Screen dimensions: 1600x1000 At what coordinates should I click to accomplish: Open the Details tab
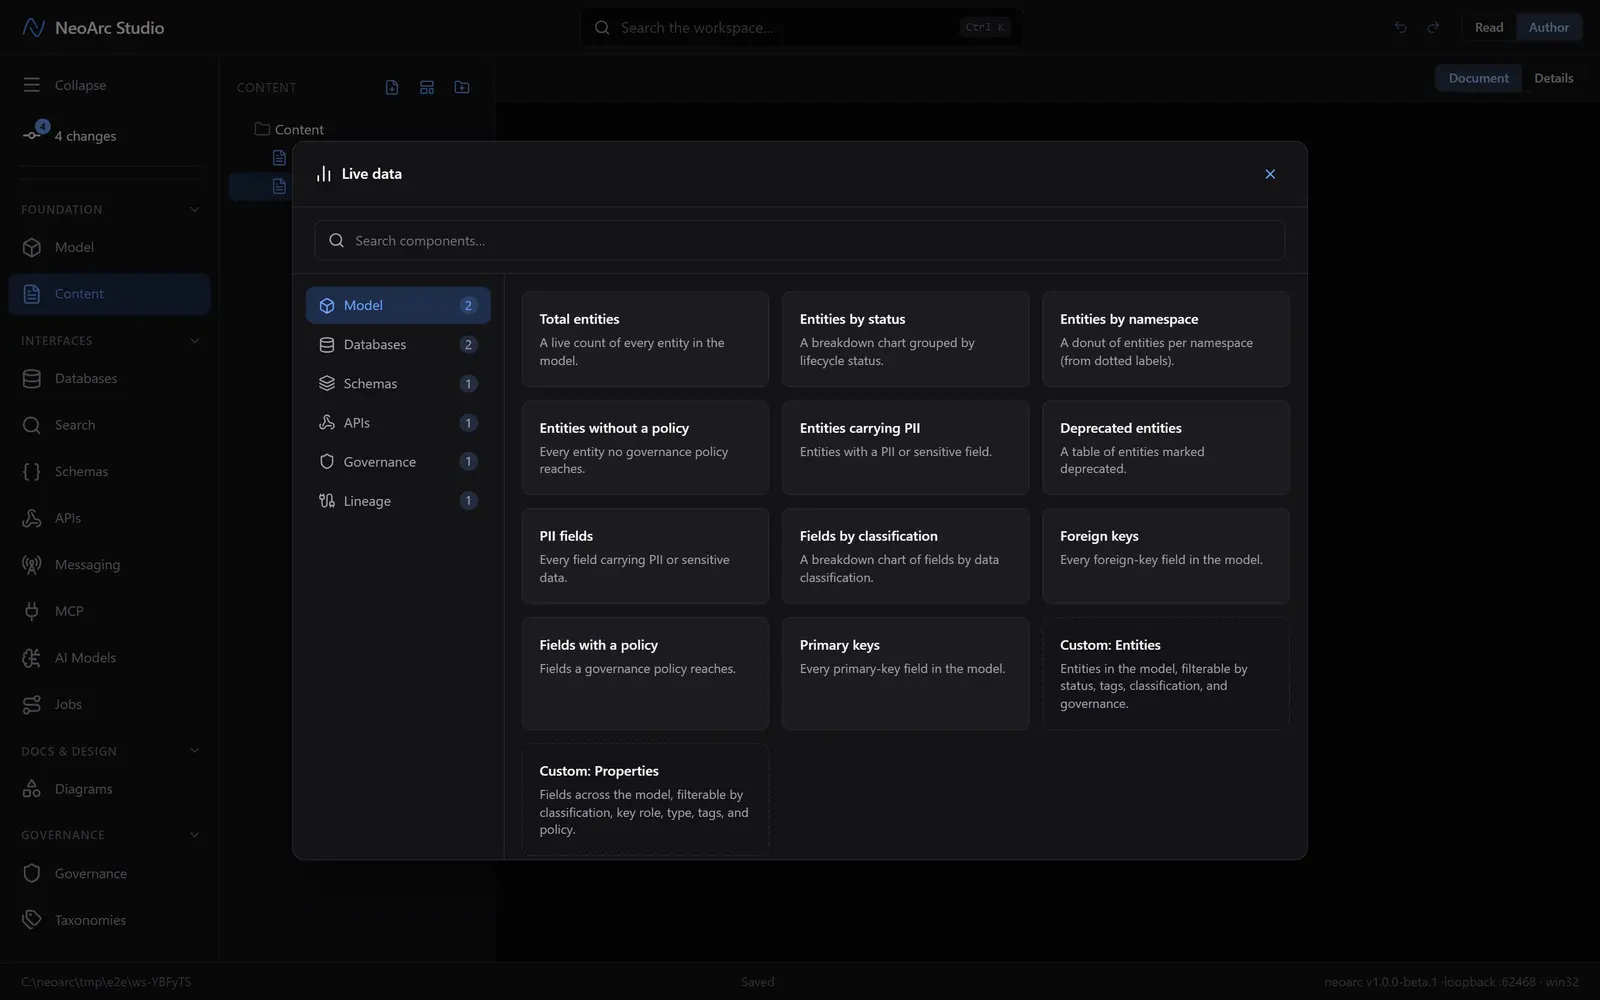pos(1553,78)
